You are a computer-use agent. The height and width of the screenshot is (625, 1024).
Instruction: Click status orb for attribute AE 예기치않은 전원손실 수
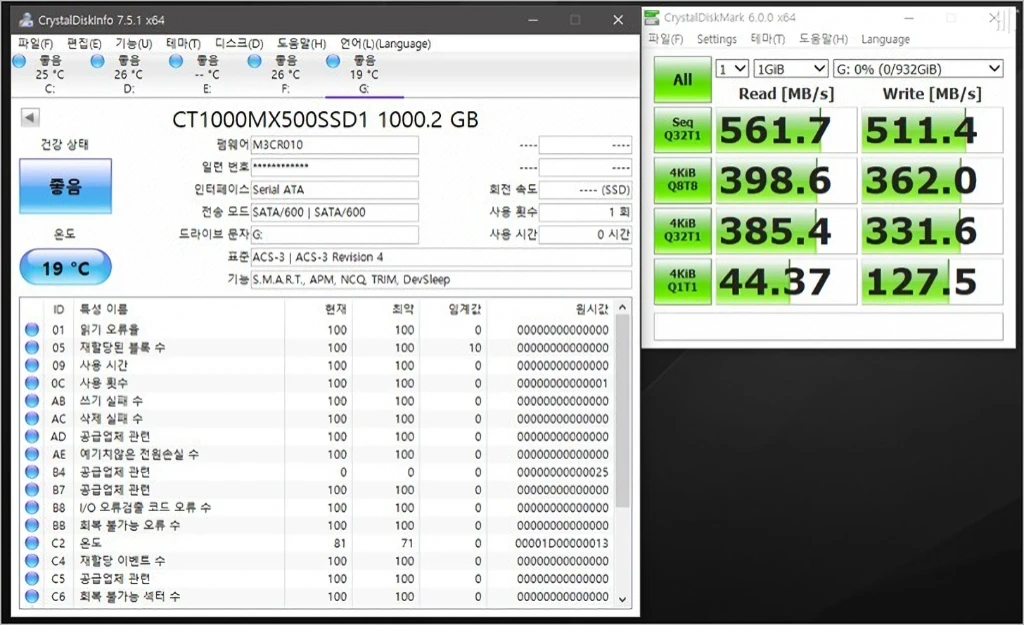coord(32,454)
